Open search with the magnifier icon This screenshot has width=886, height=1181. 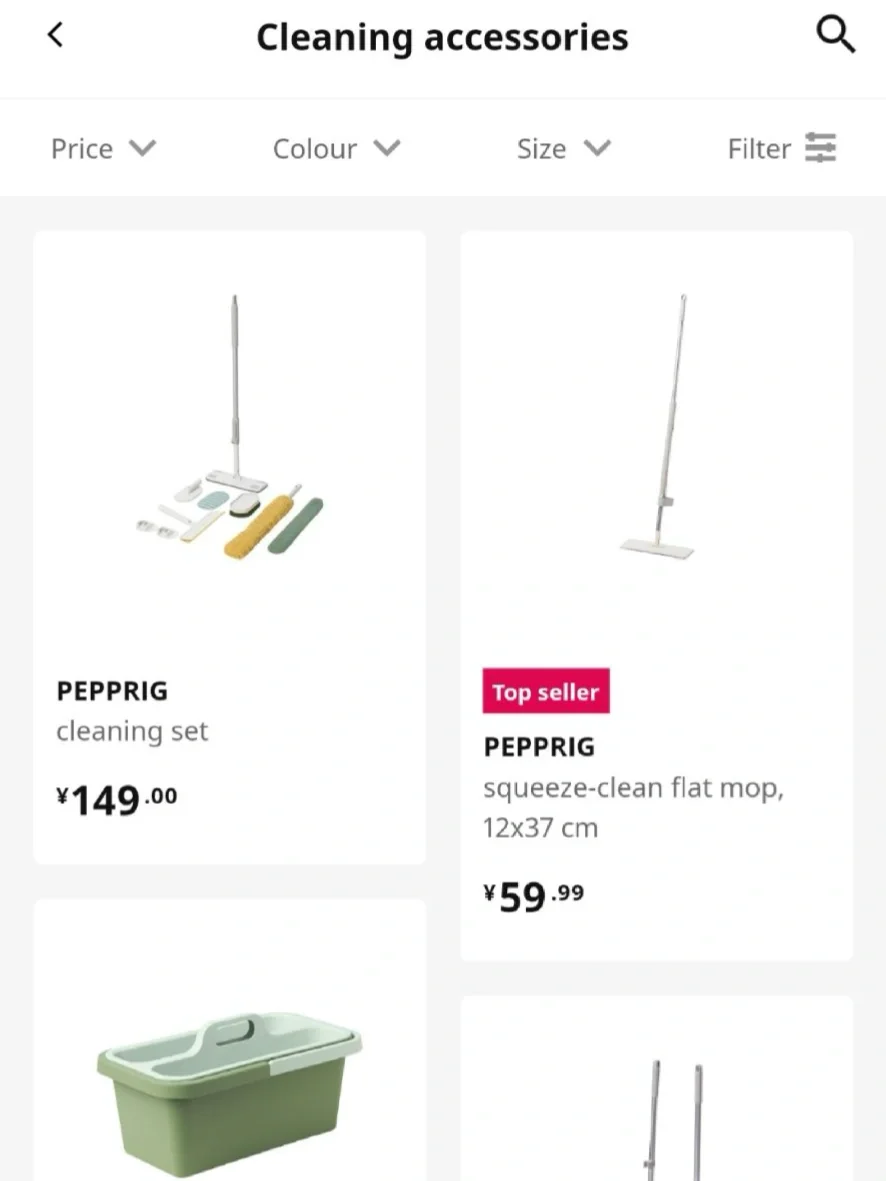point(835,36)
